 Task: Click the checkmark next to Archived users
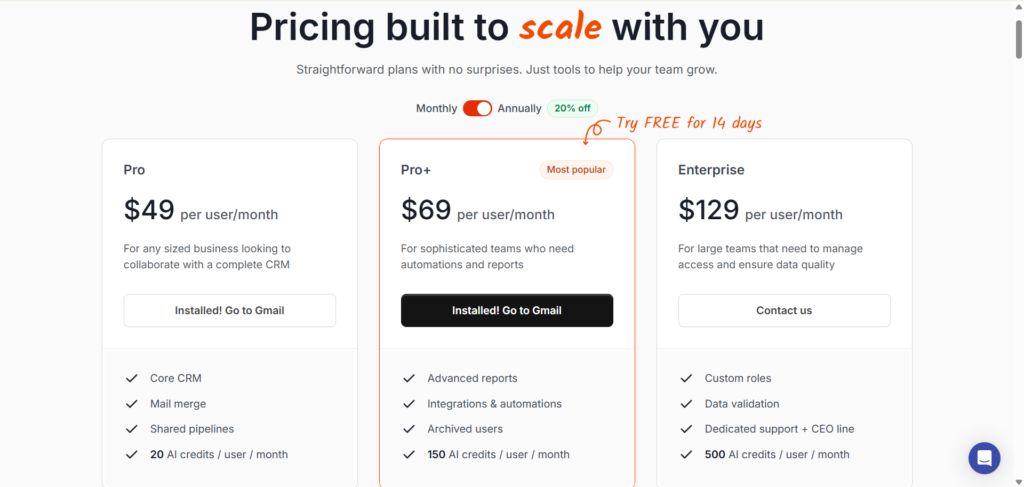409,429
